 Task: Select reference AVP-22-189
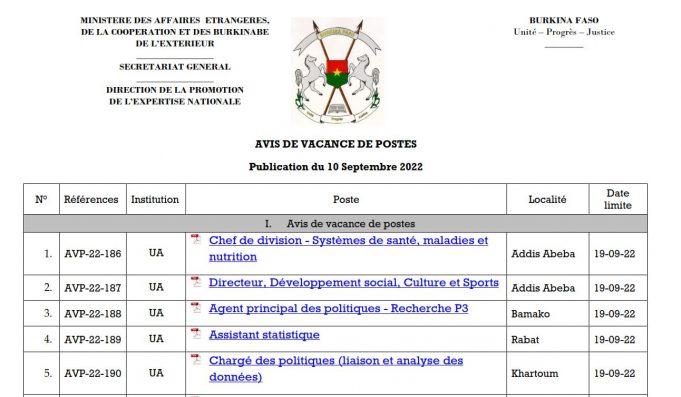point(93,339)
